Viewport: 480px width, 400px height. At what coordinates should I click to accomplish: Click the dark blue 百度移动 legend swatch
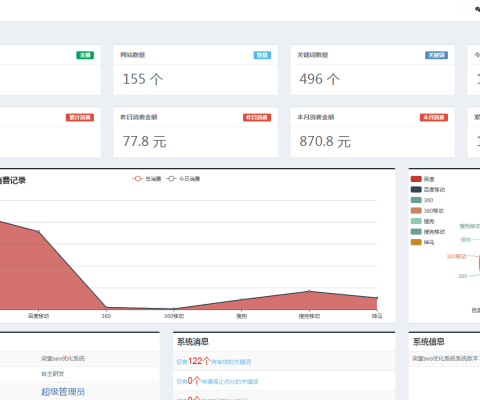[x=416, y=189]
